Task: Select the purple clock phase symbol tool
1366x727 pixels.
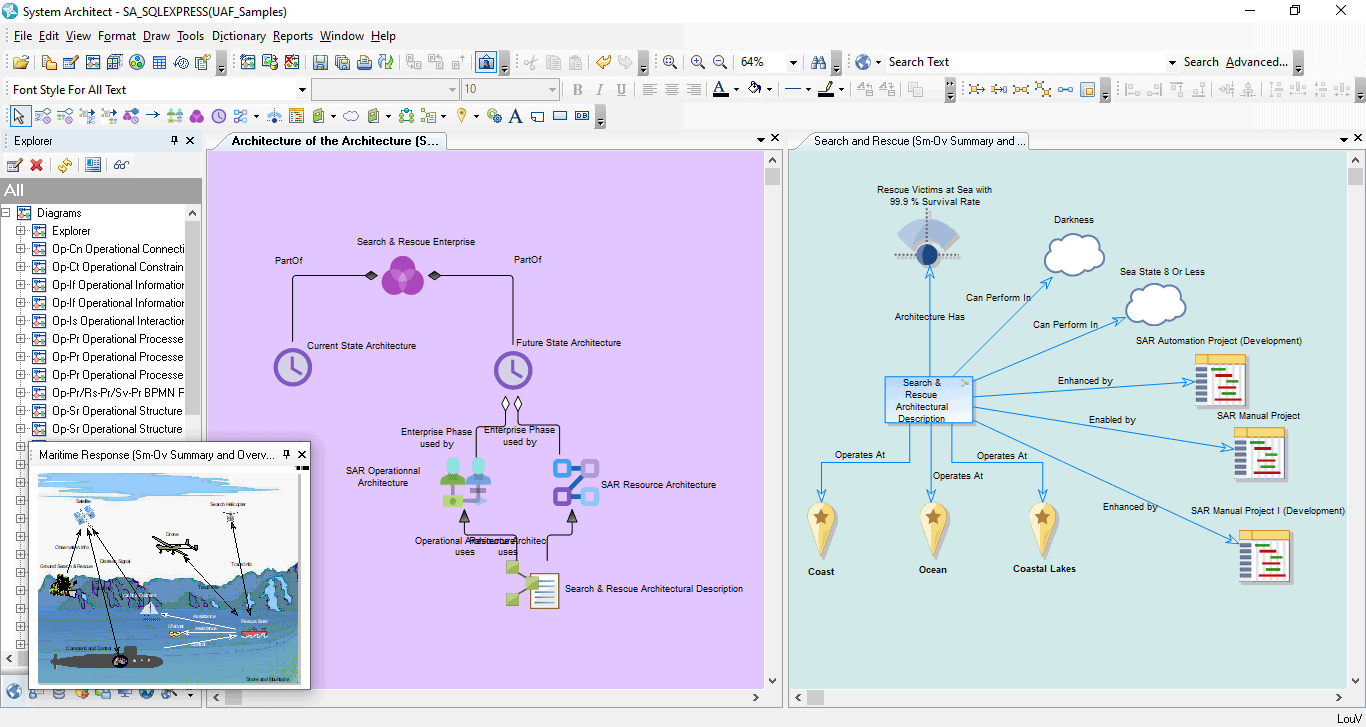Action: click(x=219, y=116)
